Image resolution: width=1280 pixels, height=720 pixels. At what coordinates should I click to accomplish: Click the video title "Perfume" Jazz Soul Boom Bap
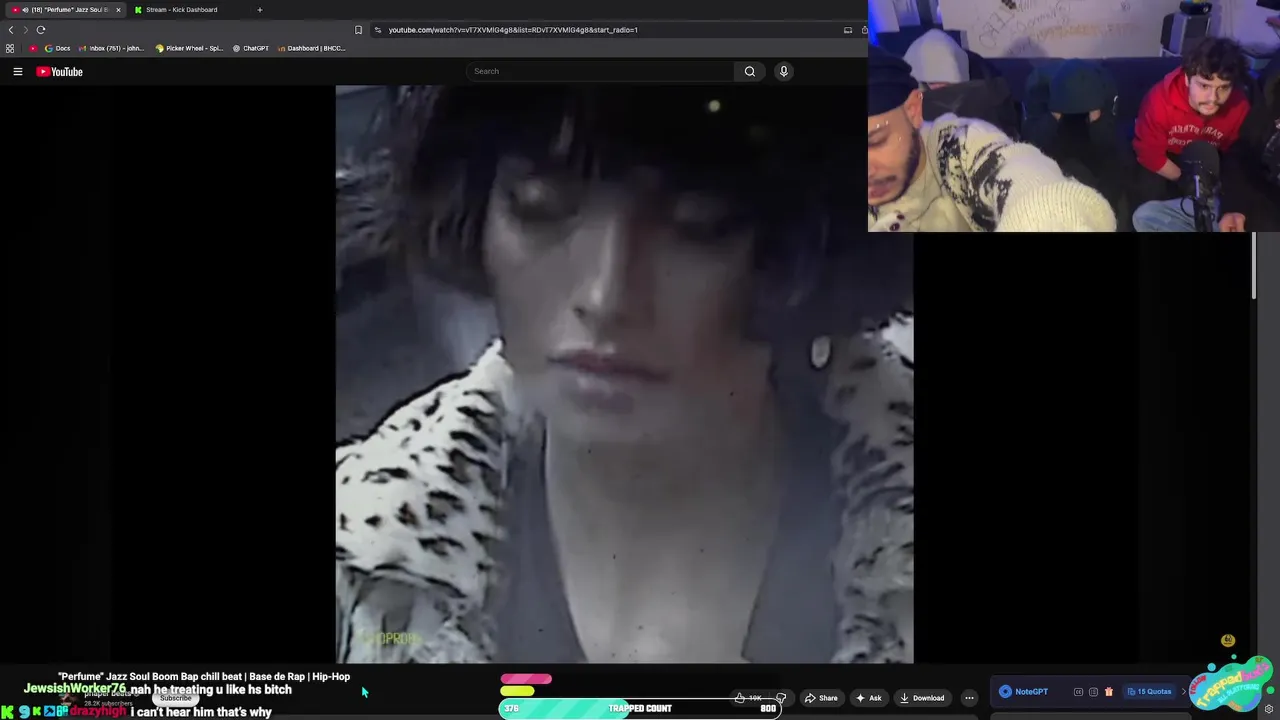(204, 677)
